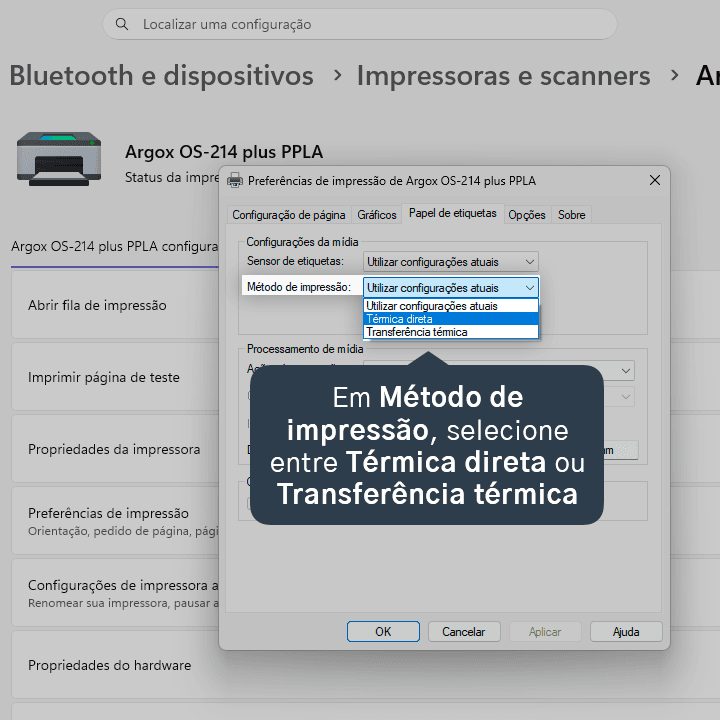This screenshot has width=720, height=720.
Task: Go to Impressoras e scanners breadcrumb
Action: 504,75
